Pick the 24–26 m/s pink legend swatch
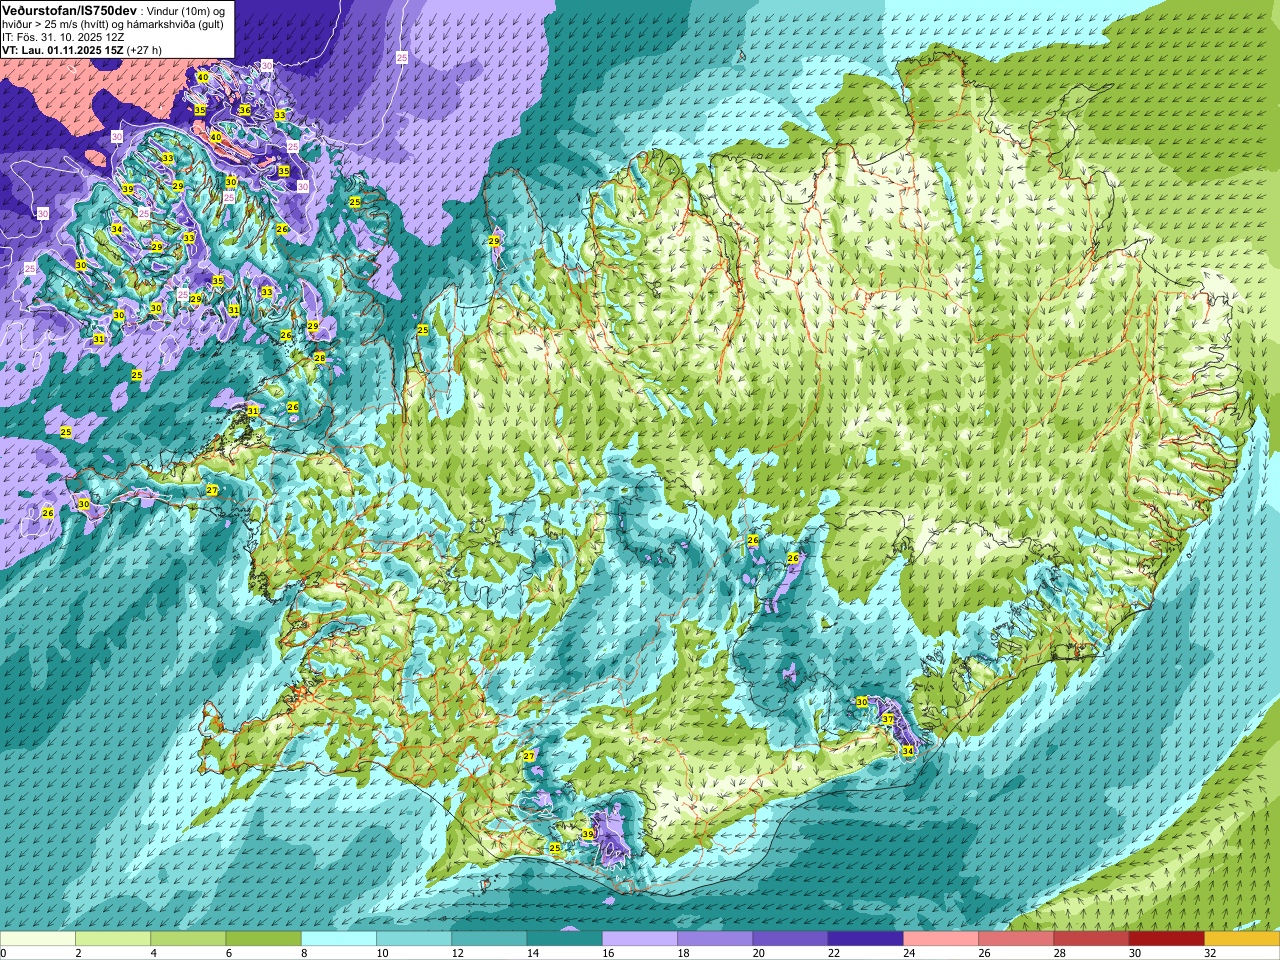This screenshot has height=960, width=1280. [941, 938]
